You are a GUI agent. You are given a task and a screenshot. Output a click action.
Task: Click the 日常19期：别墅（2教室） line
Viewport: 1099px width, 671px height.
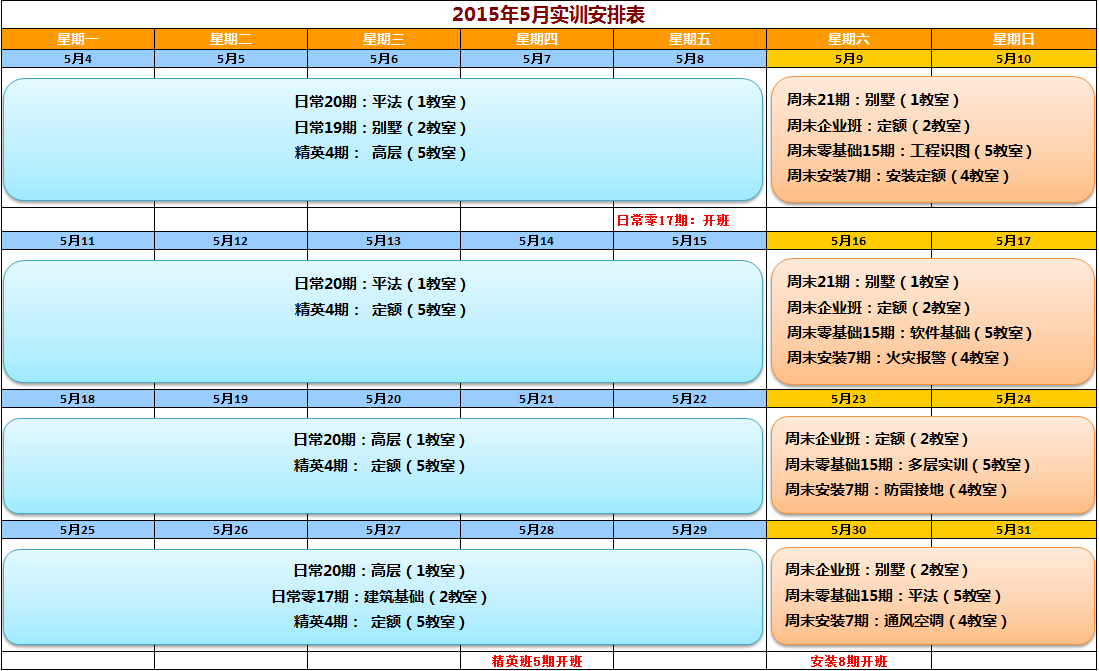(380, 128)
